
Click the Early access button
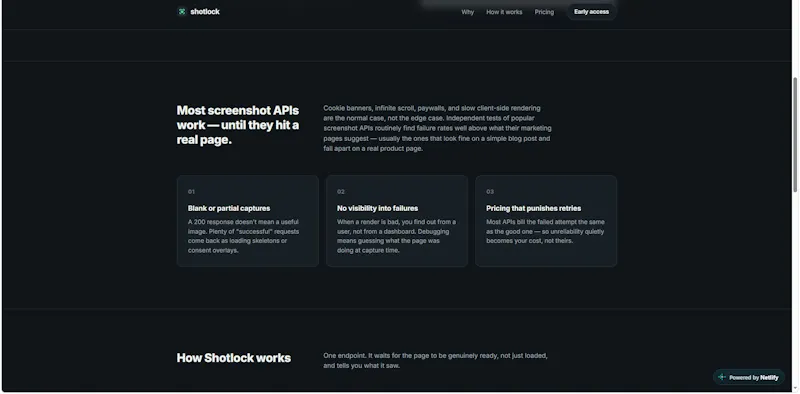[591, 12]
